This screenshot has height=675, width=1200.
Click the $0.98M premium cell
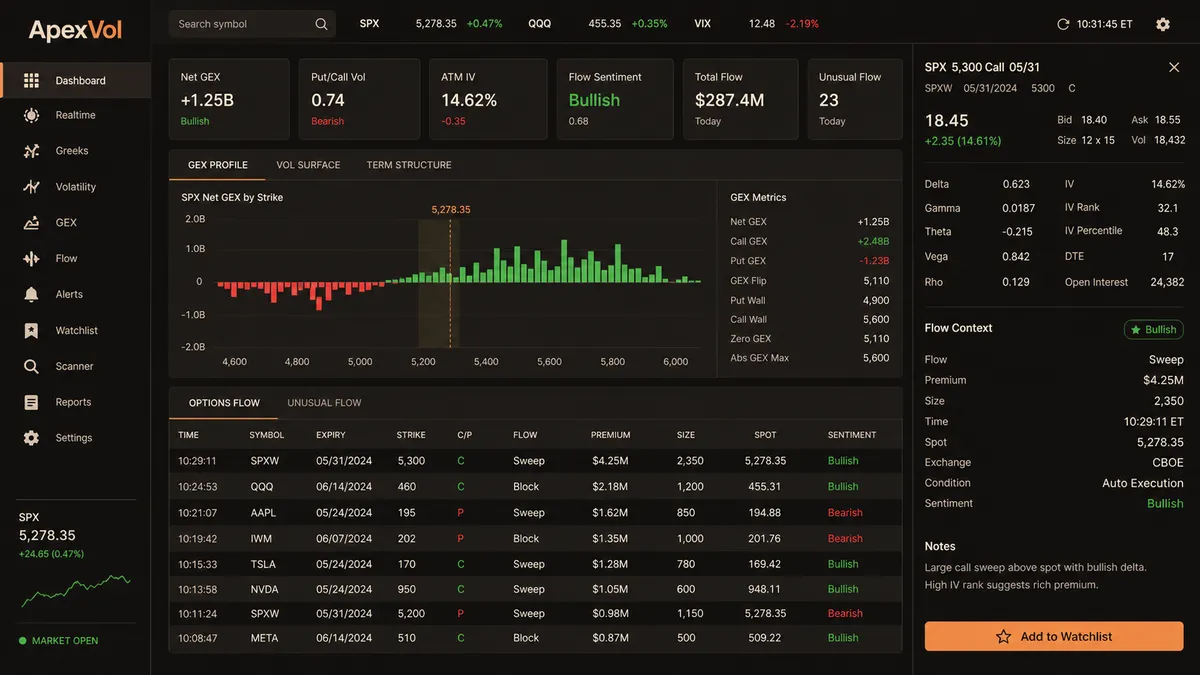click(610, 614)
